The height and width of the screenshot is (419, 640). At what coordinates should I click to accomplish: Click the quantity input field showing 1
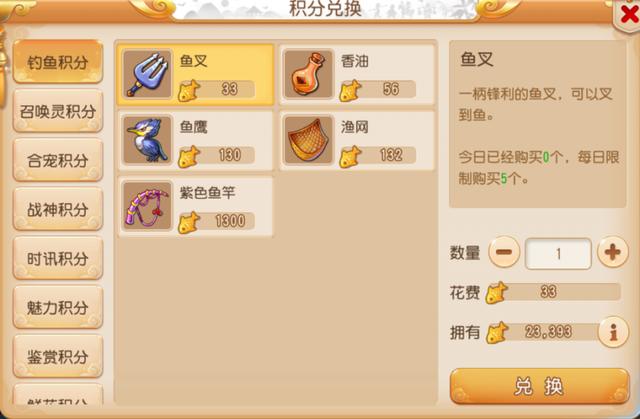coord(558,254)
